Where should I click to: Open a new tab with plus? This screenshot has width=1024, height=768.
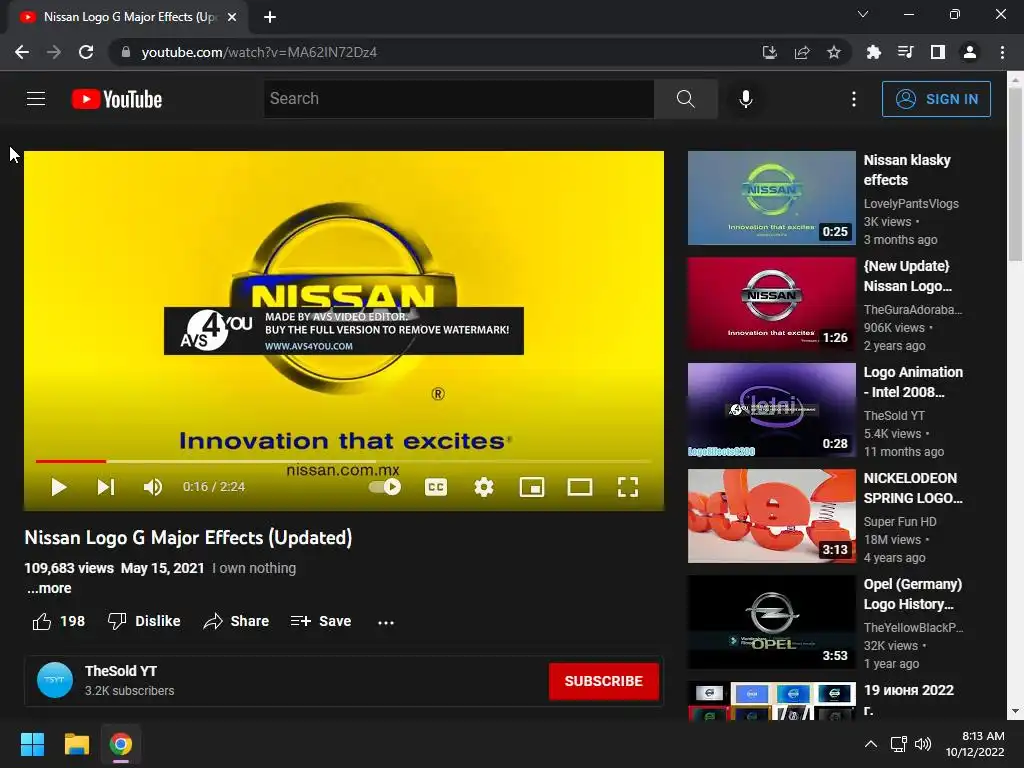point(270,17)
